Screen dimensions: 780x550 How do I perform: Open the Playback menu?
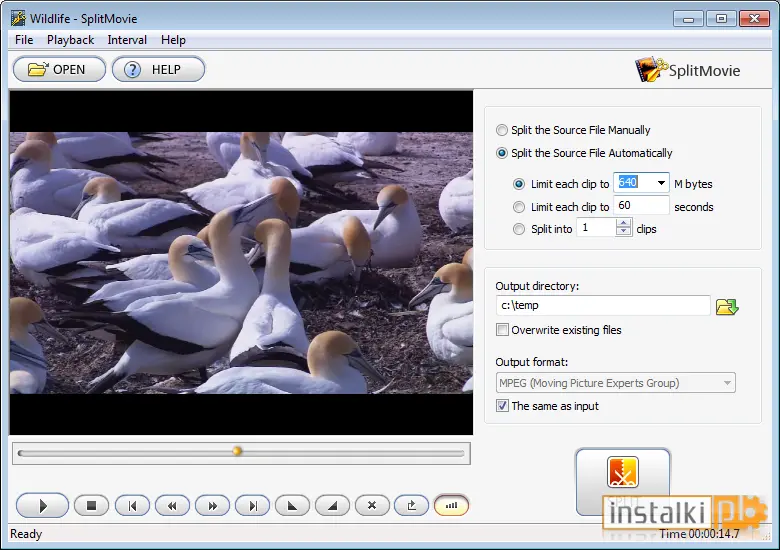tap(70, 40)
